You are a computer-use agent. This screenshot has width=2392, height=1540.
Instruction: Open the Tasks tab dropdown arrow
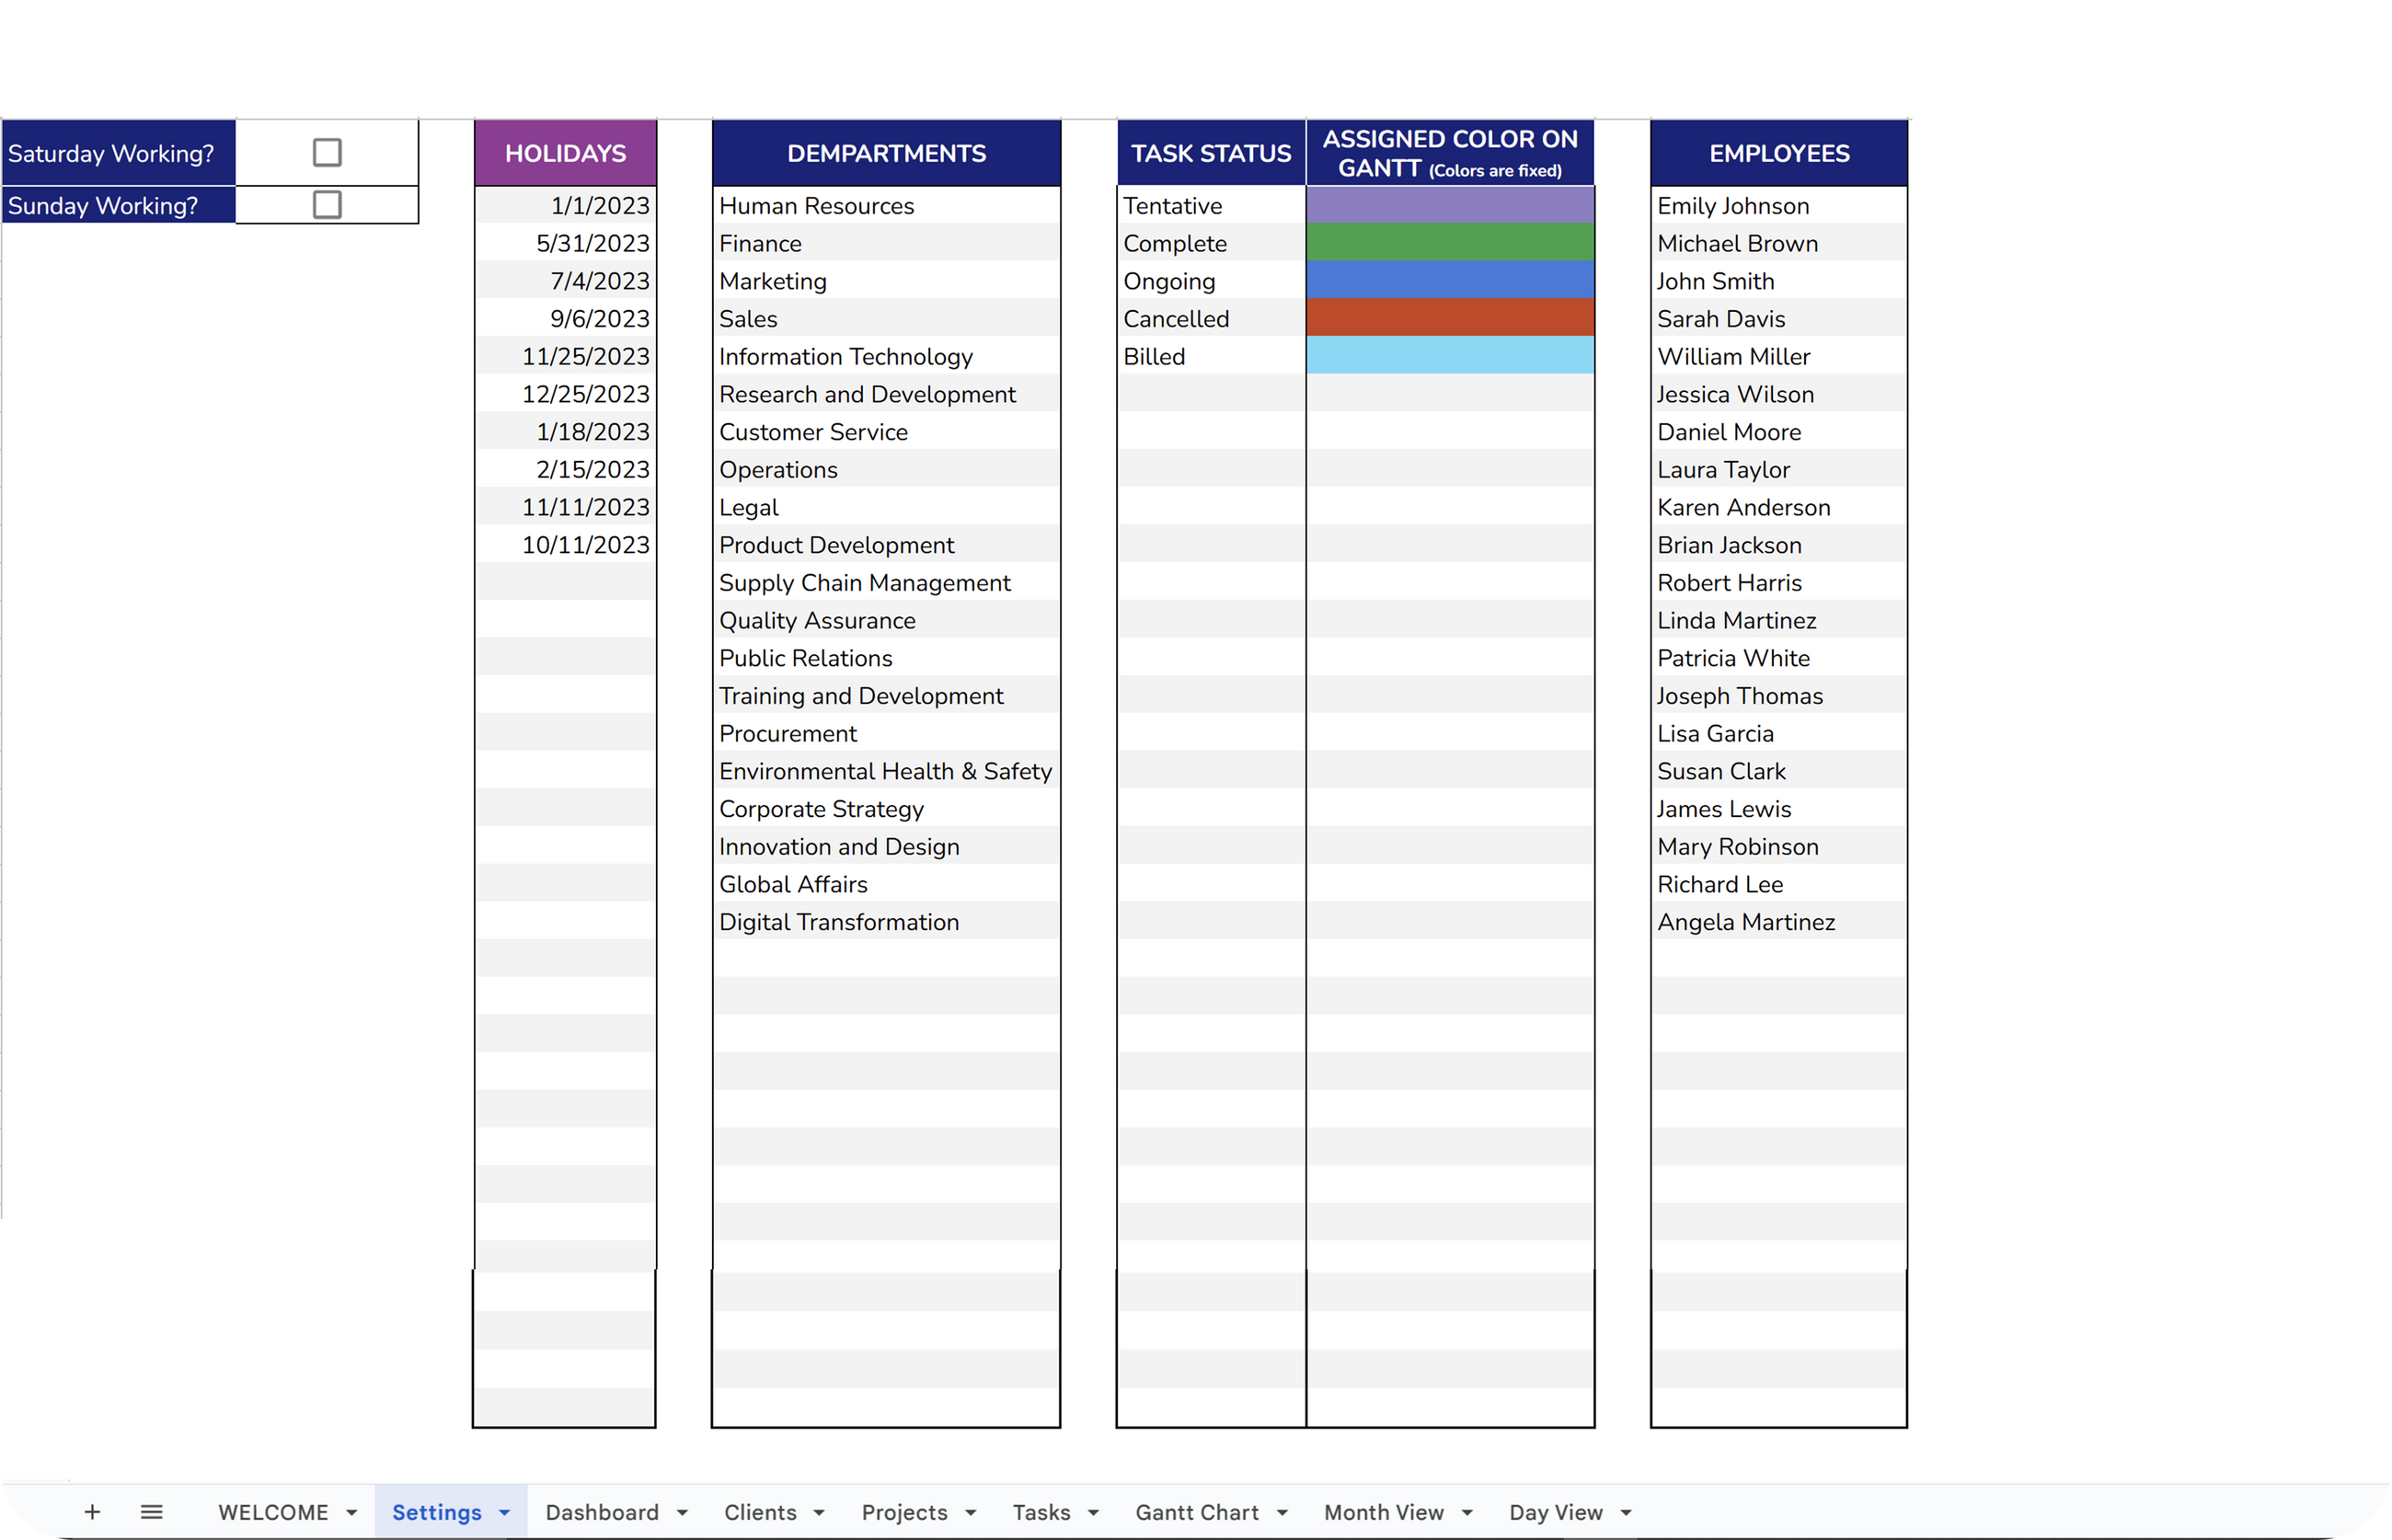pos(1093,1512)
